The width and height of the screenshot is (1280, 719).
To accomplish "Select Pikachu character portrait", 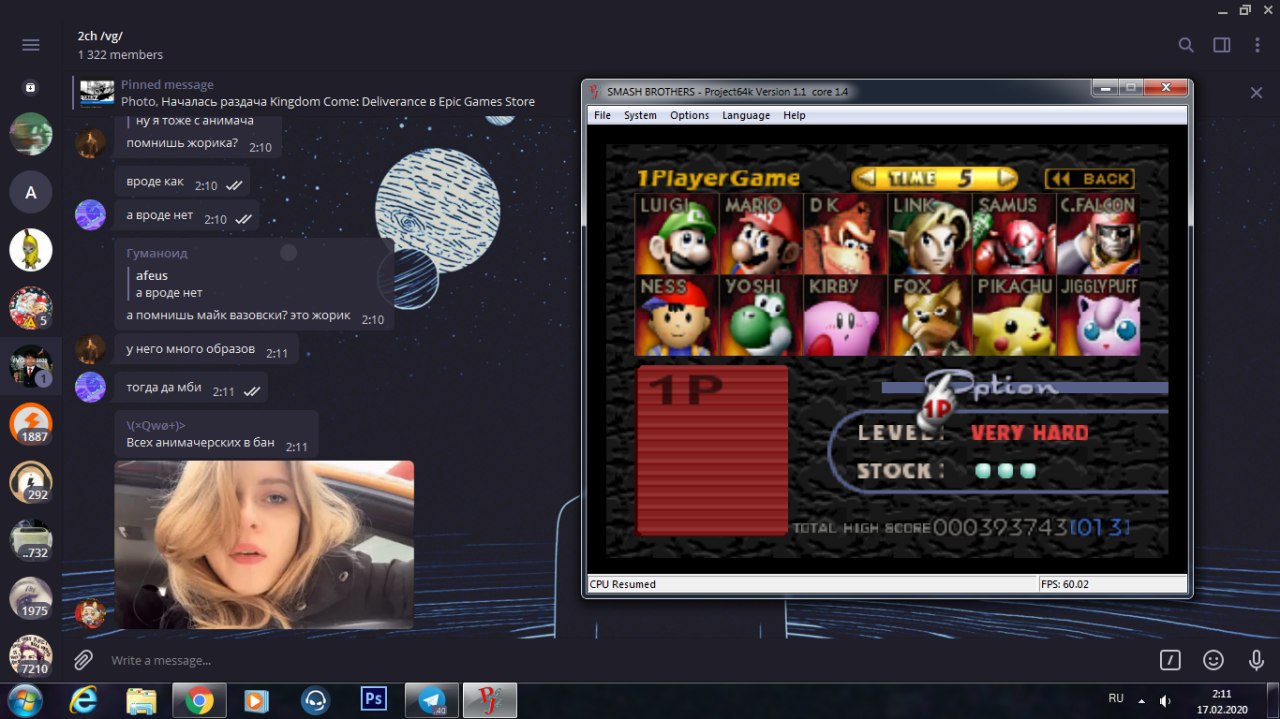I will [x=1013, y=316].
